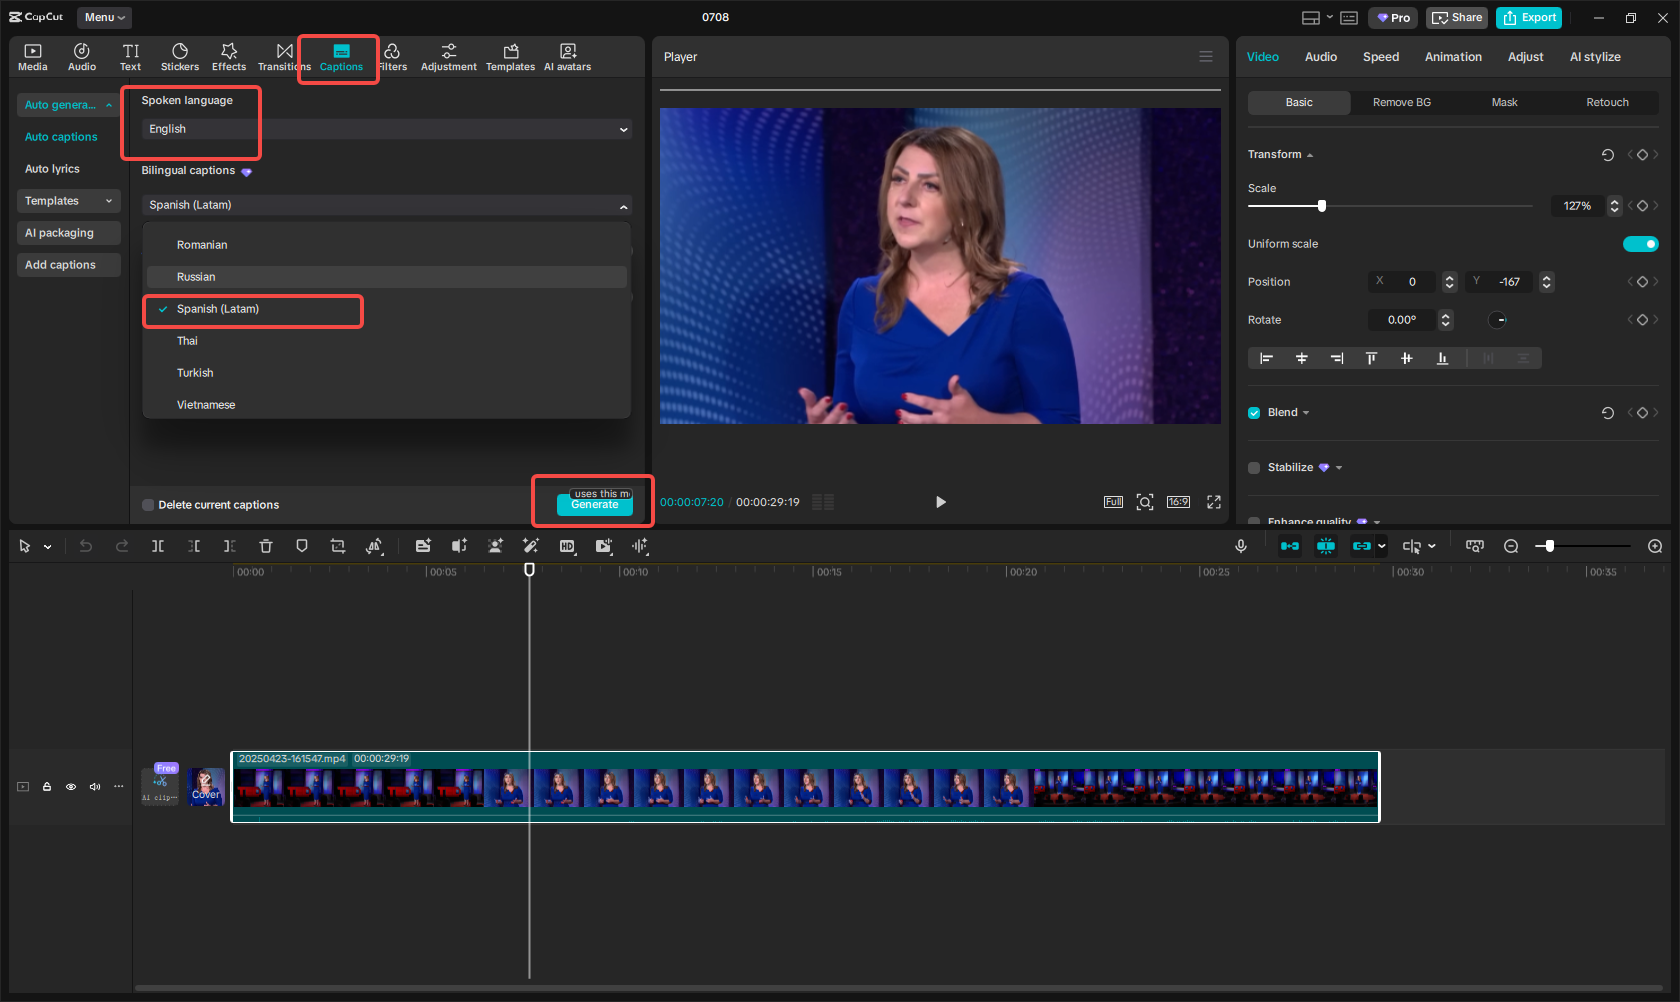Click the split clip tool icon
1680x1002 pixels.
coord(158,546)
